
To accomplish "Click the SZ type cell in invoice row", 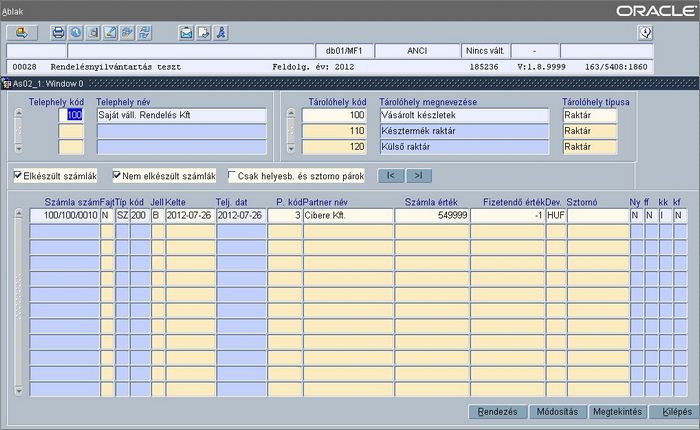I will [x=122, y=215].
